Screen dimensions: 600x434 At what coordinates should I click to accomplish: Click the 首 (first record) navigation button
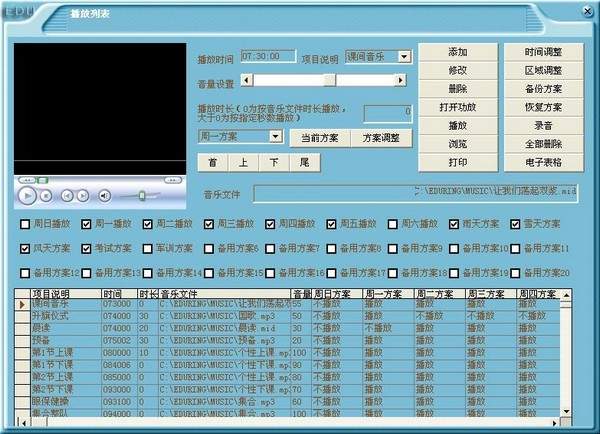[213, 162]
